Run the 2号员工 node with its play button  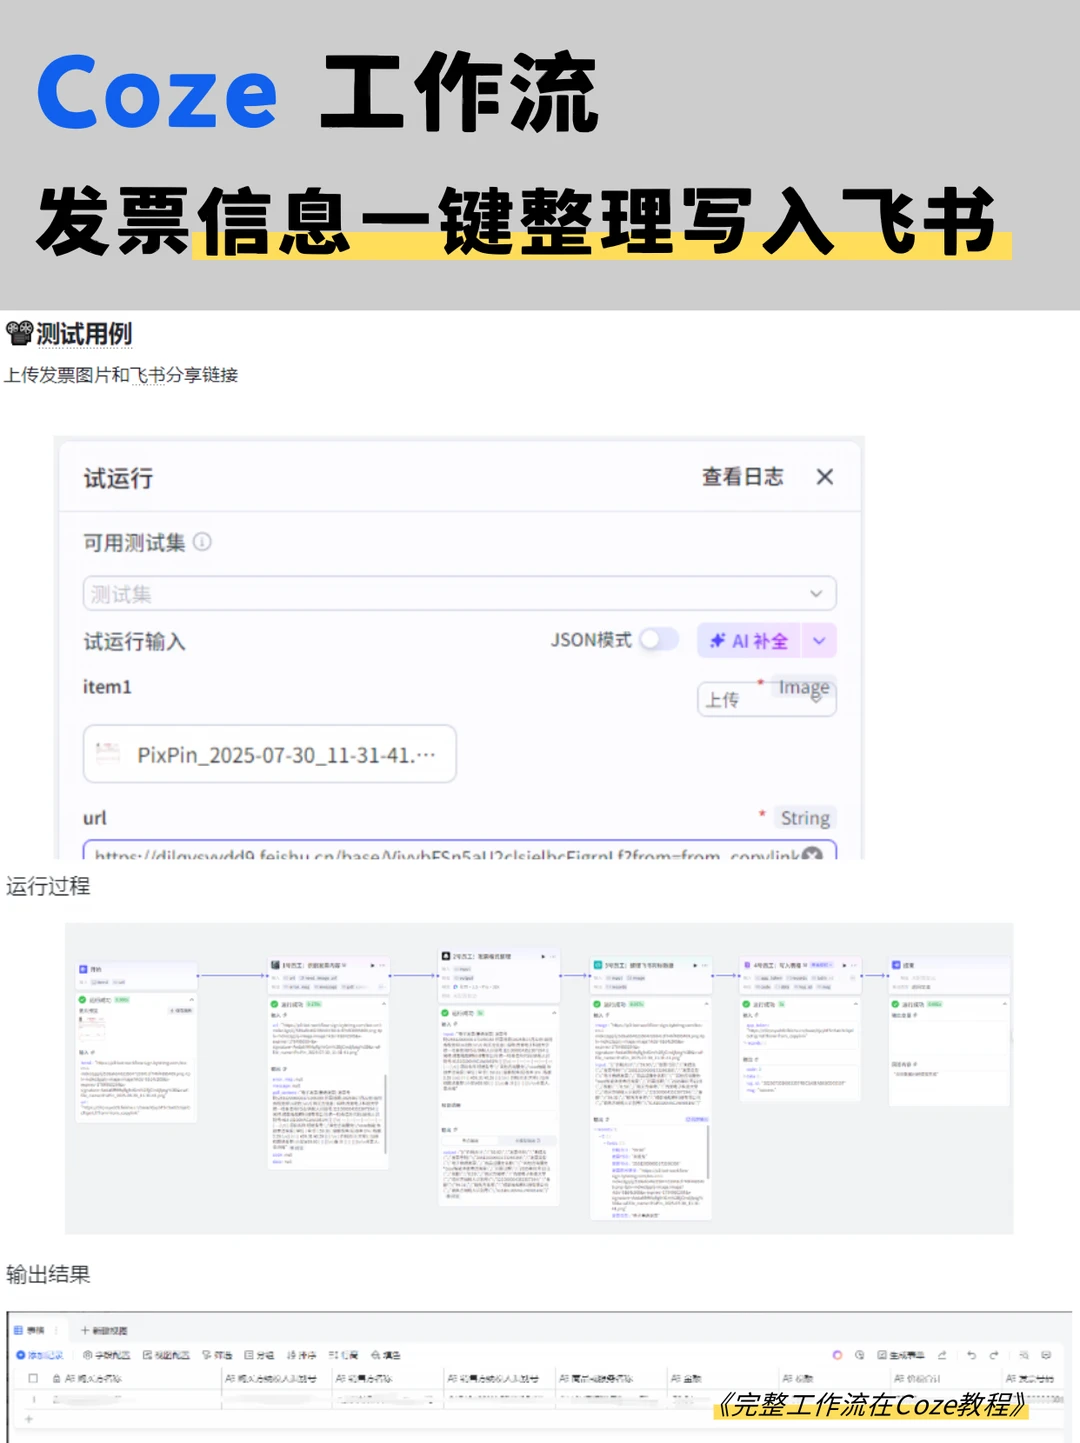tap(543, 956)
